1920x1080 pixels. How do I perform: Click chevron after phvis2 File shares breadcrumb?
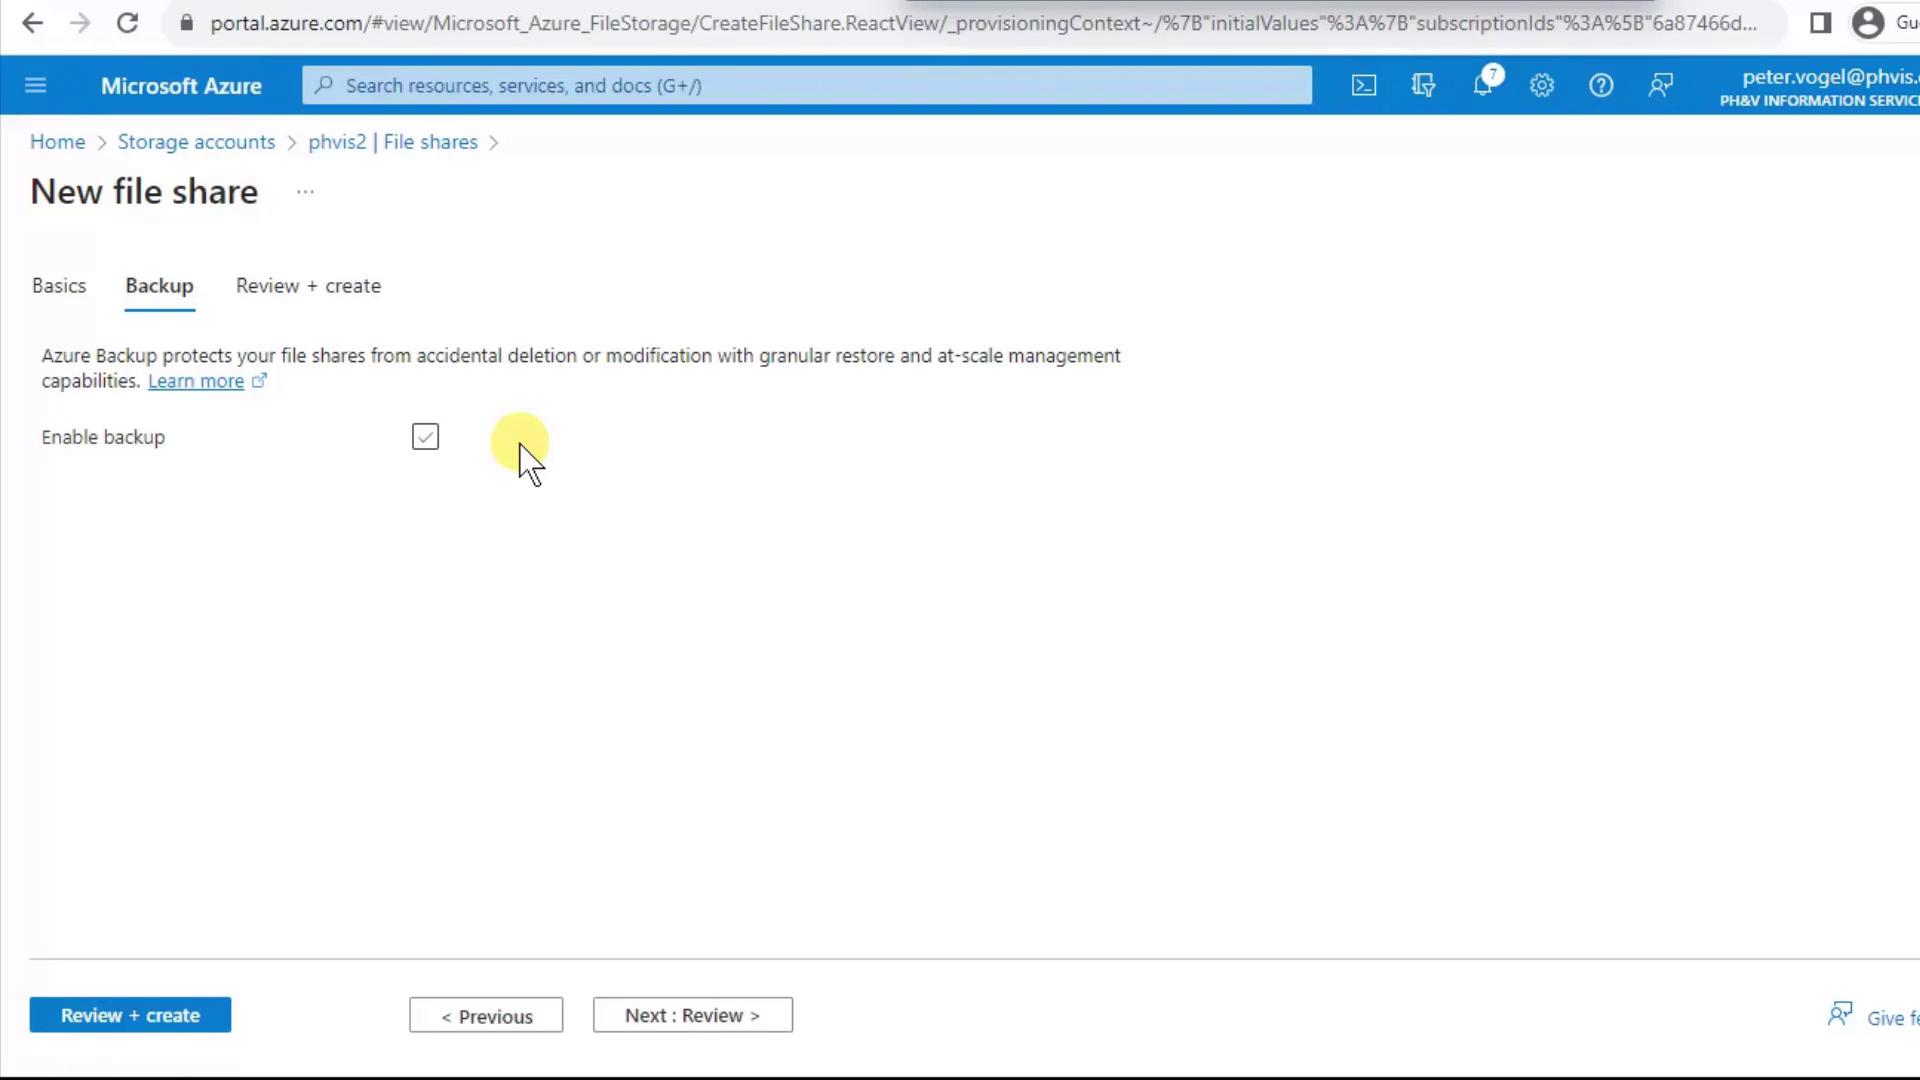click(x=494, y=143)
